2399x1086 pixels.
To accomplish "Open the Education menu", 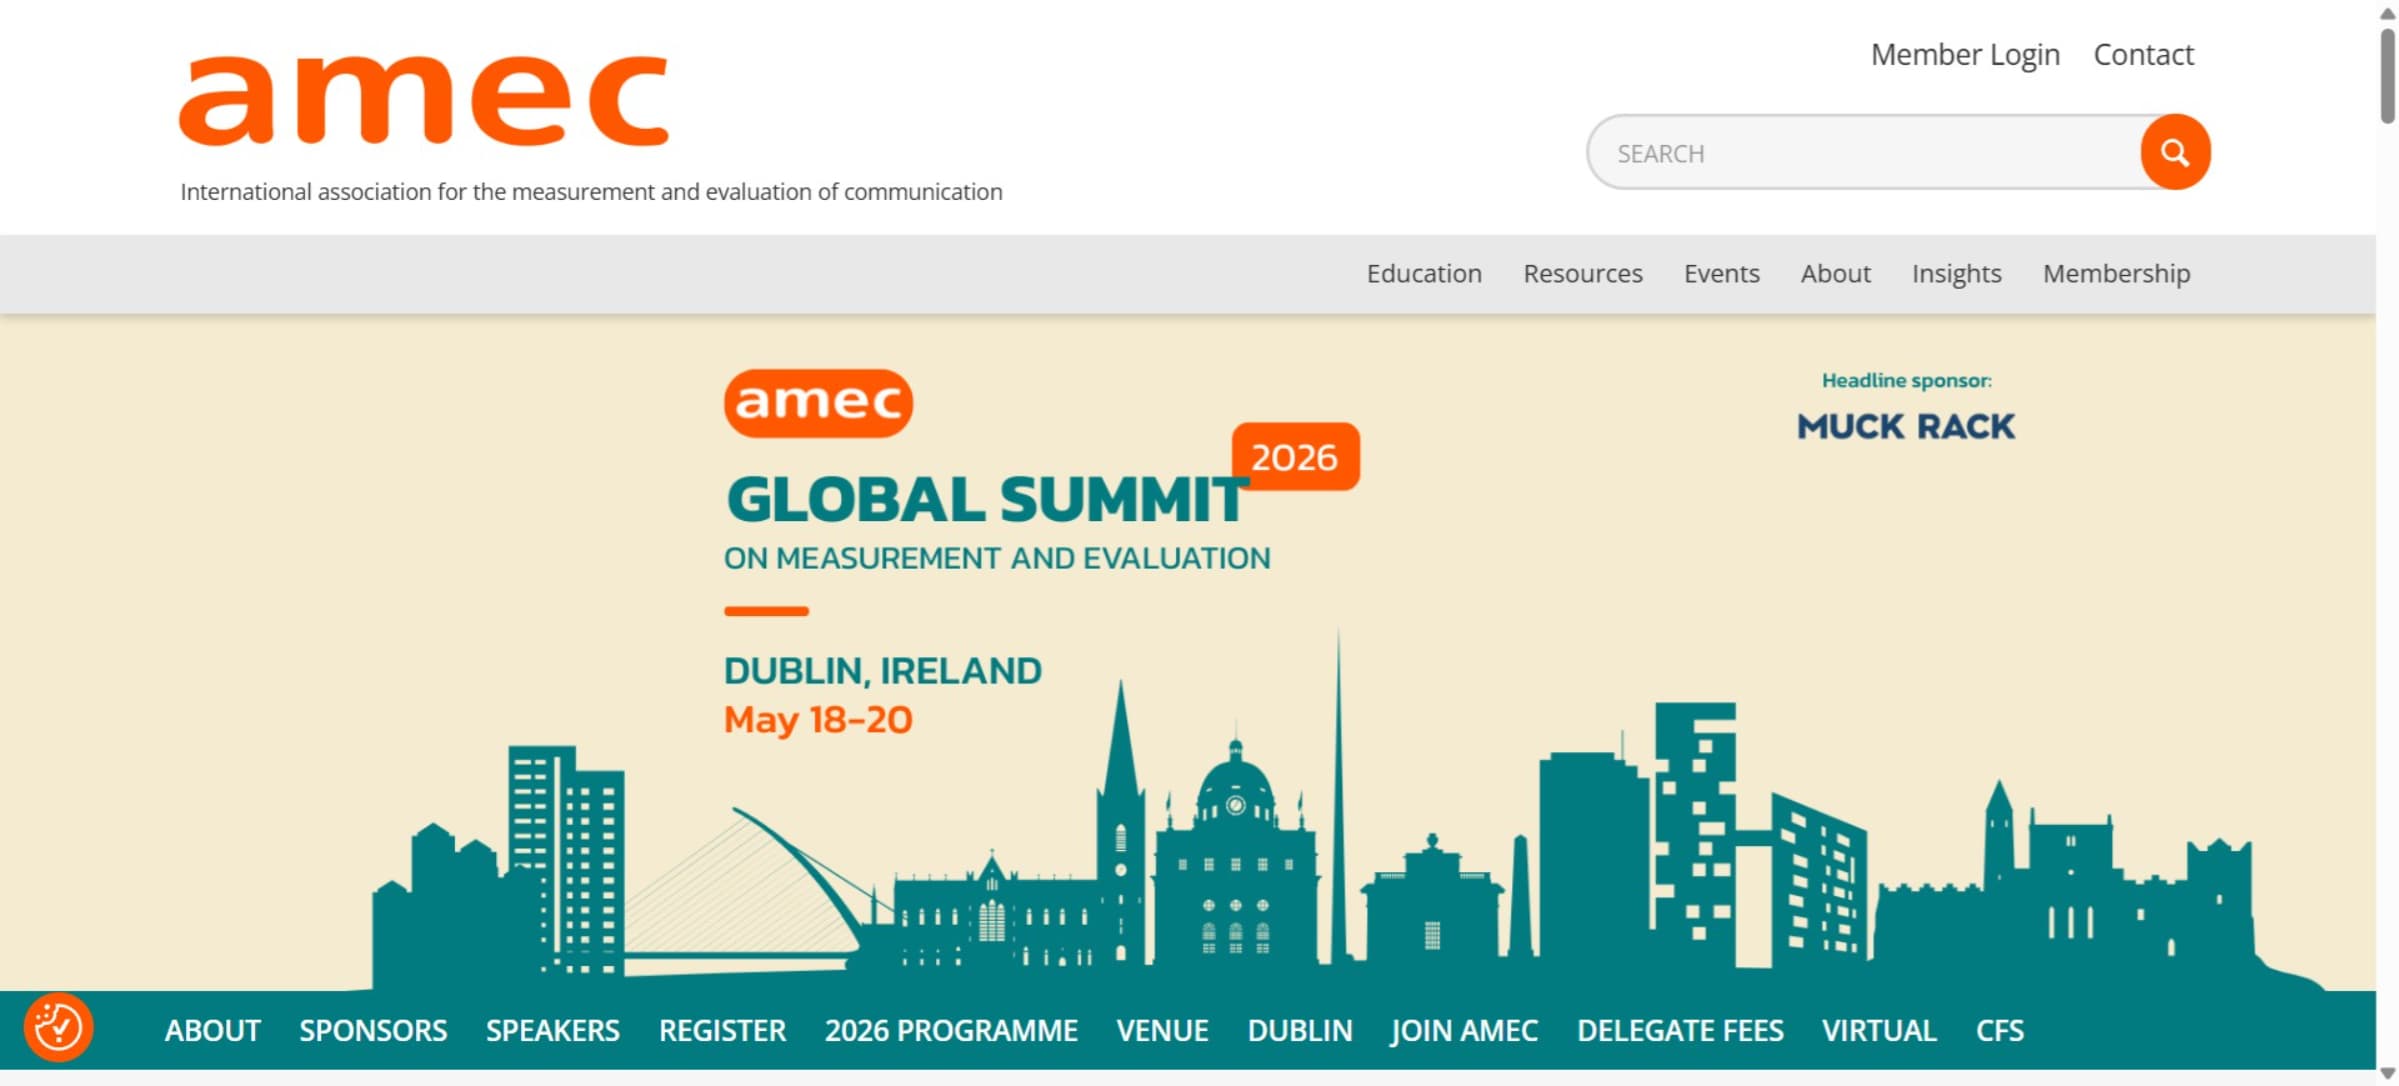I will pyautogui.click(x=1424, y=274).
